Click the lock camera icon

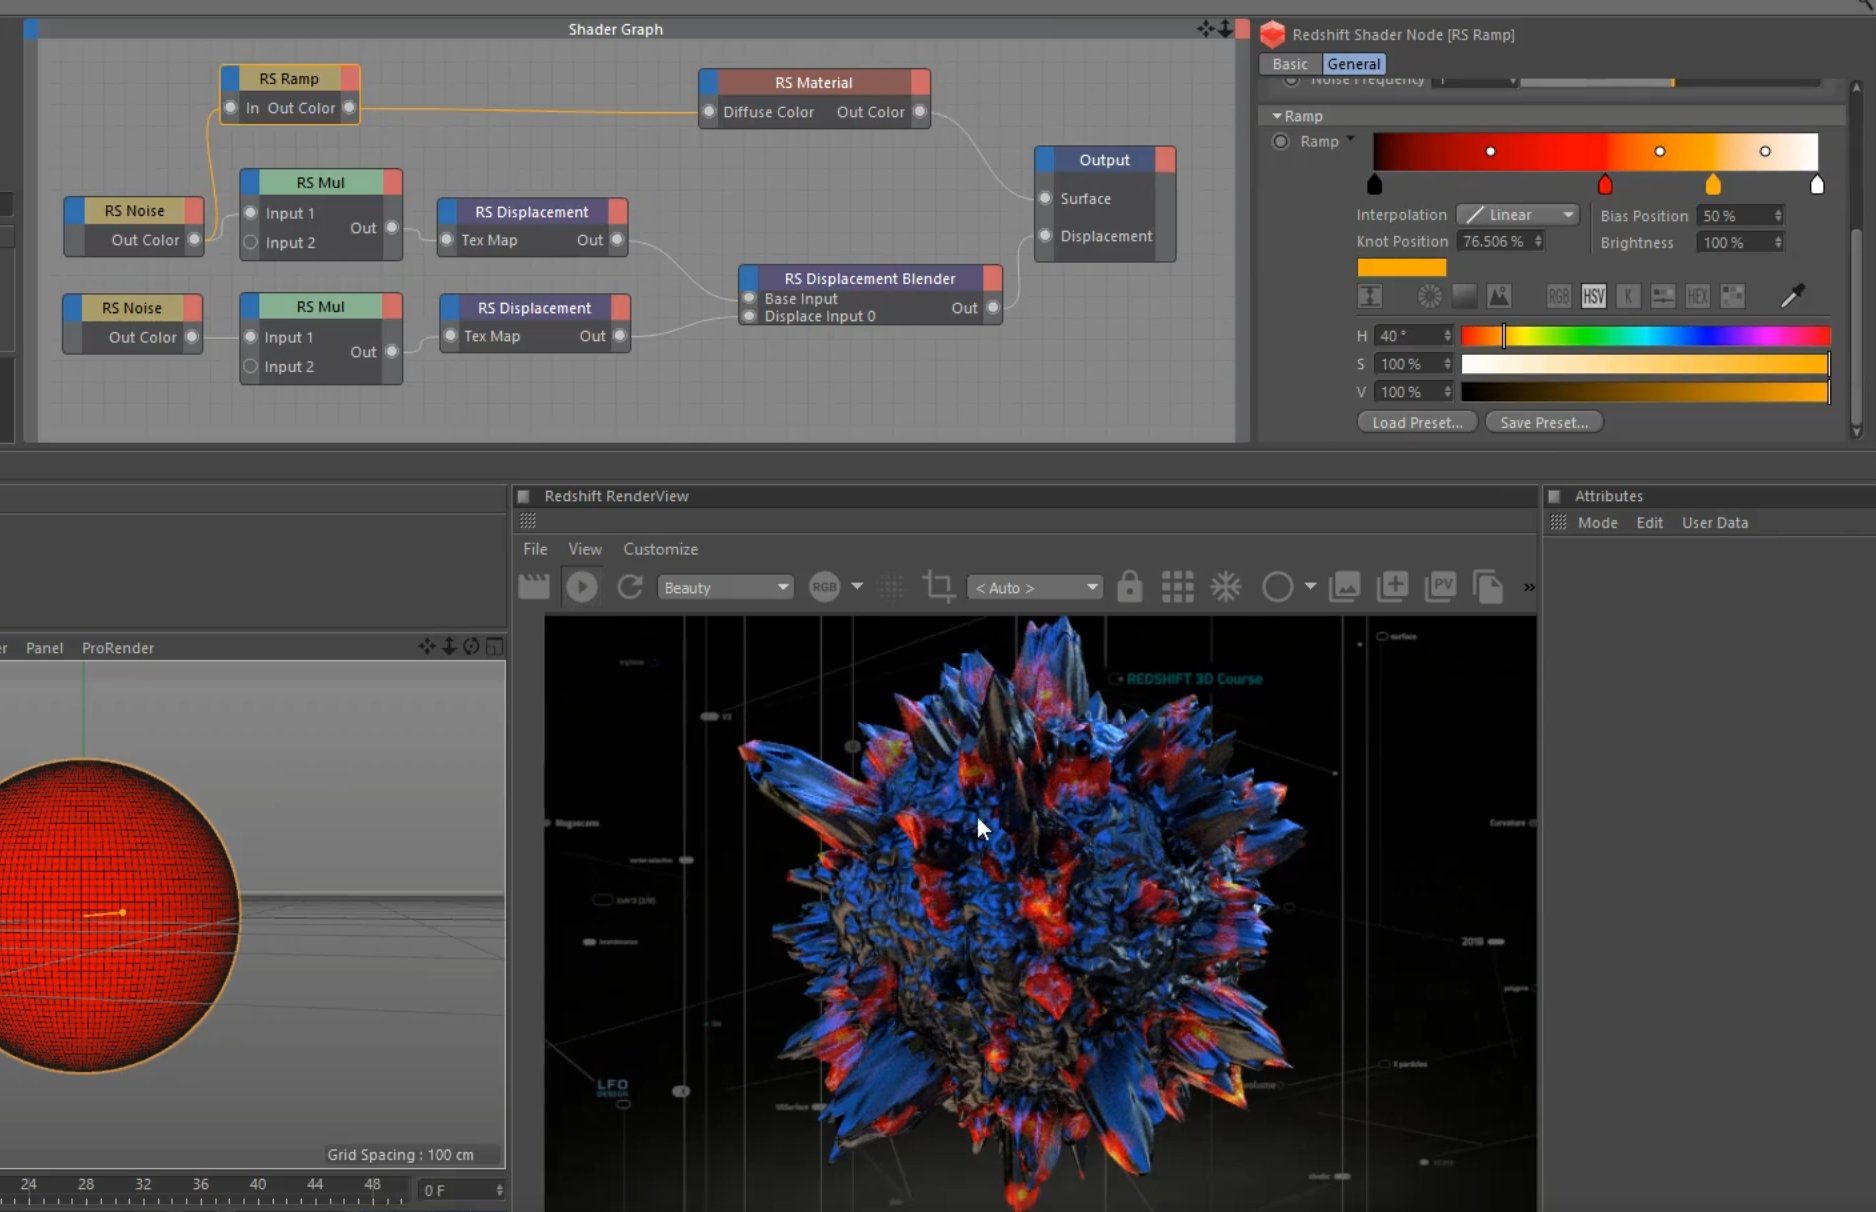1129,587
